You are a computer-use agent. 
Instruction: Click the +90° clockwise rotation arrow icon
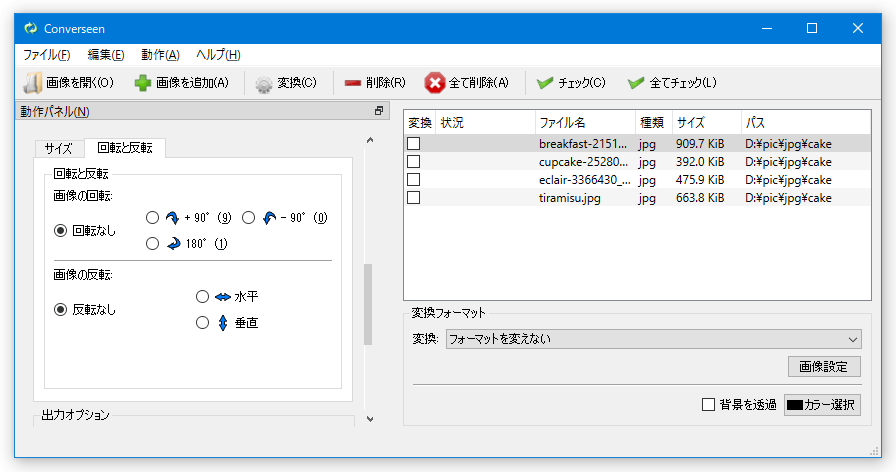point(172,218)
